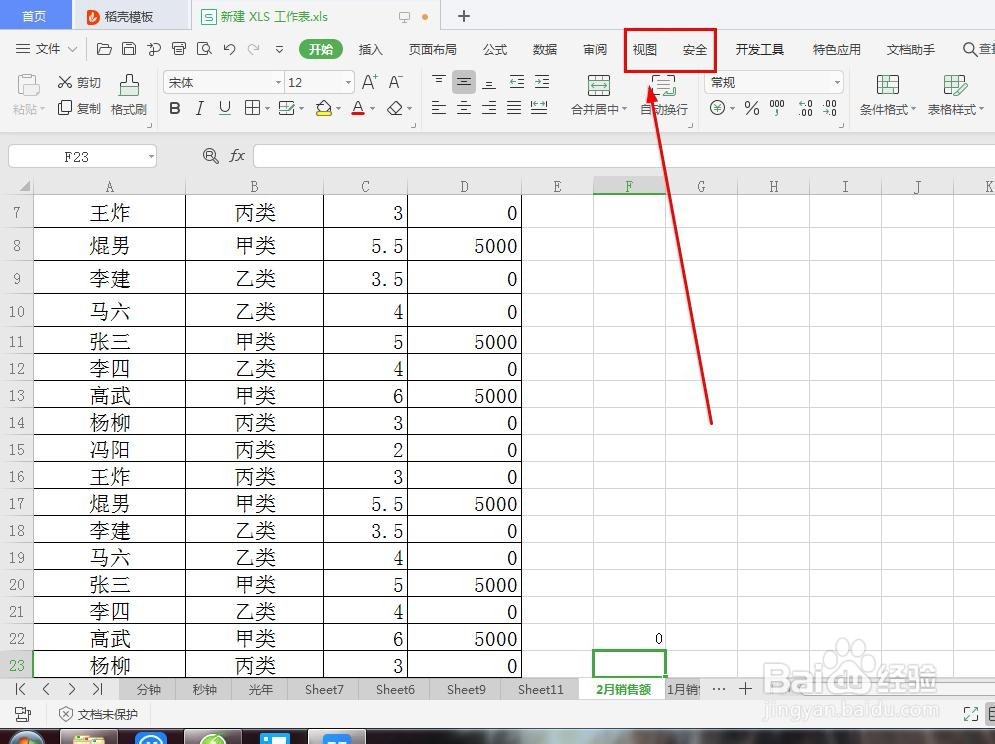The height and width of the screenshot is (744, 995).
Task: Switch to the 视图 ribbon tab
Action: [x=643, y=49]
